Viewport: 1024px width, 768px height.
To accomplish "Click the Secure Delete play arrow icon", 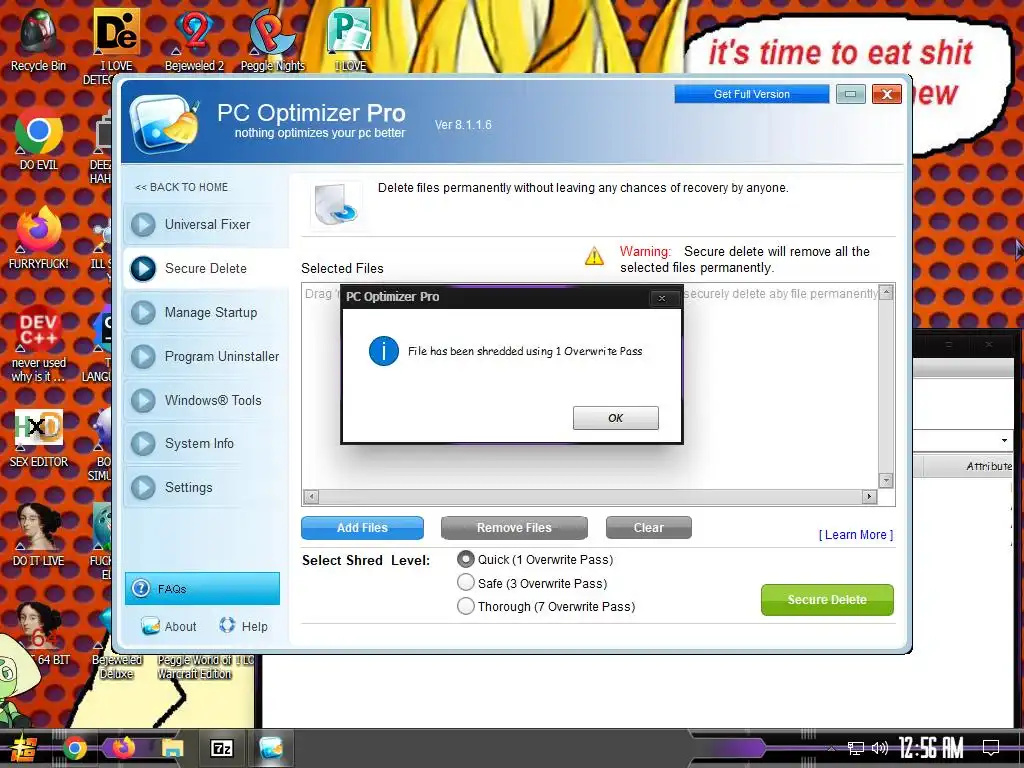I will (143, 268).
